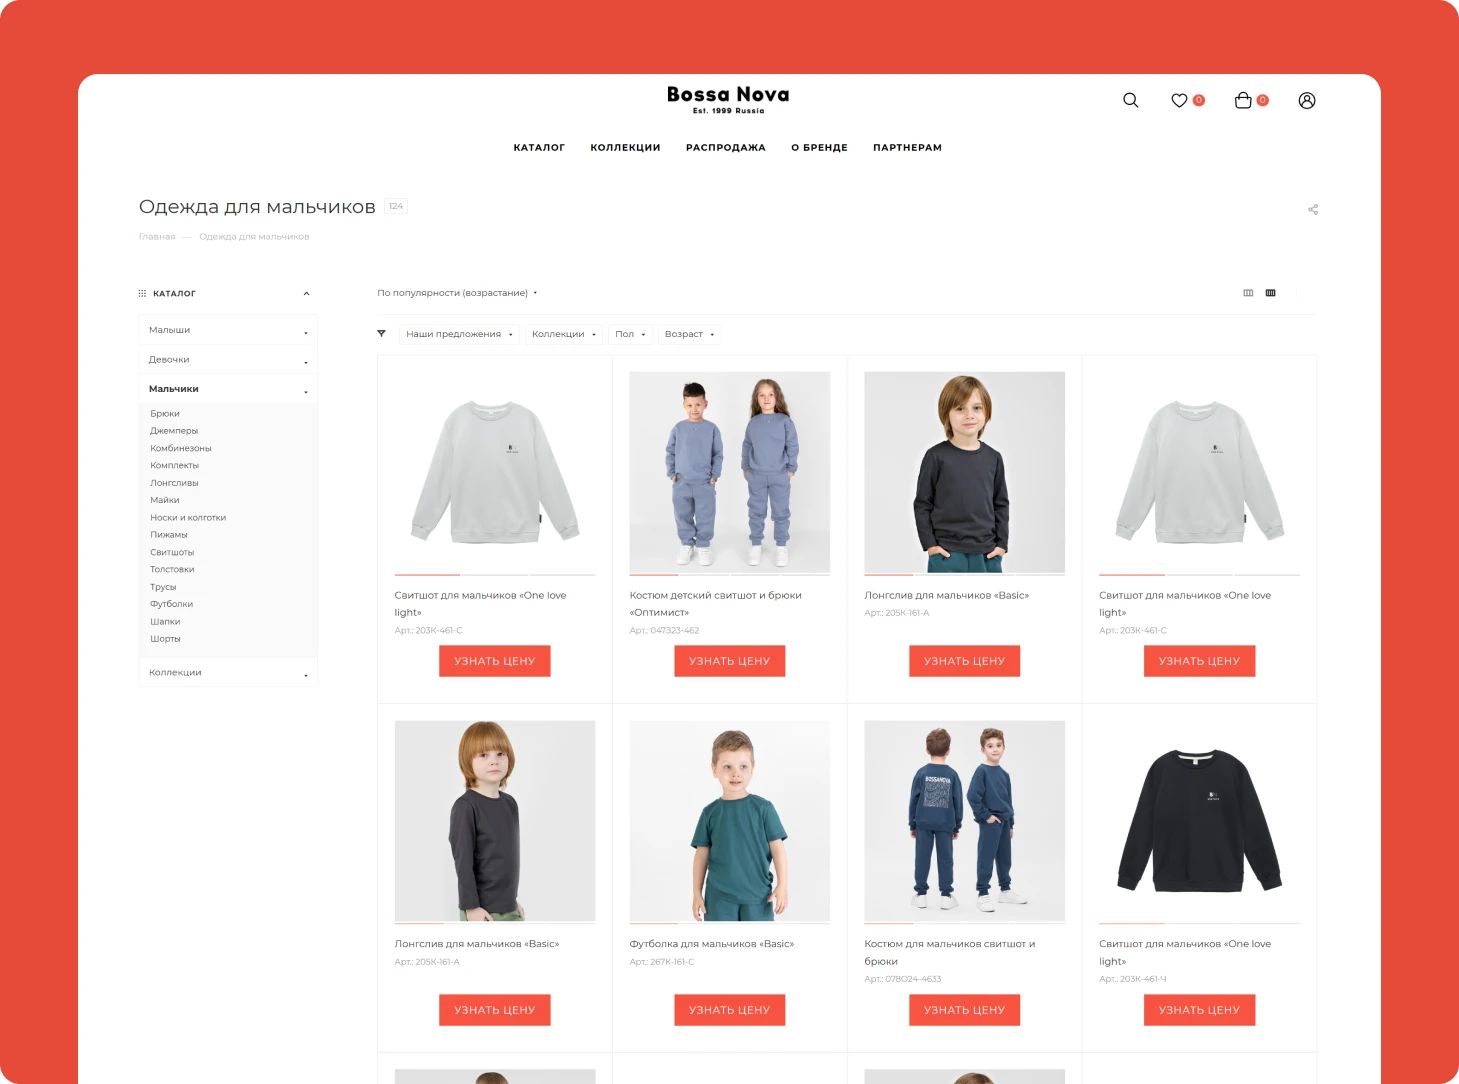Select Футболки in the sidebar category list
1459x1084 pixels.
pos(171,604)
